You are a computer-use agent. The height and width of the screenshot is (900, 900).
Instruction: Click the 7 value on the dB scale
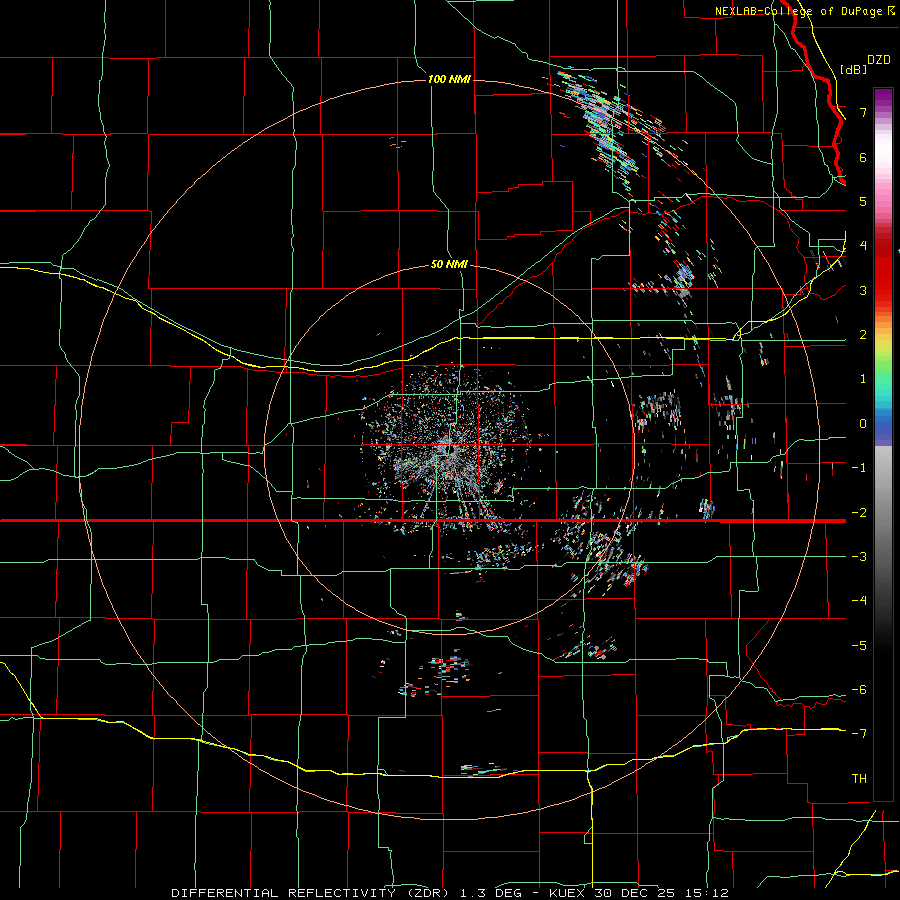[x=863, y=112]
